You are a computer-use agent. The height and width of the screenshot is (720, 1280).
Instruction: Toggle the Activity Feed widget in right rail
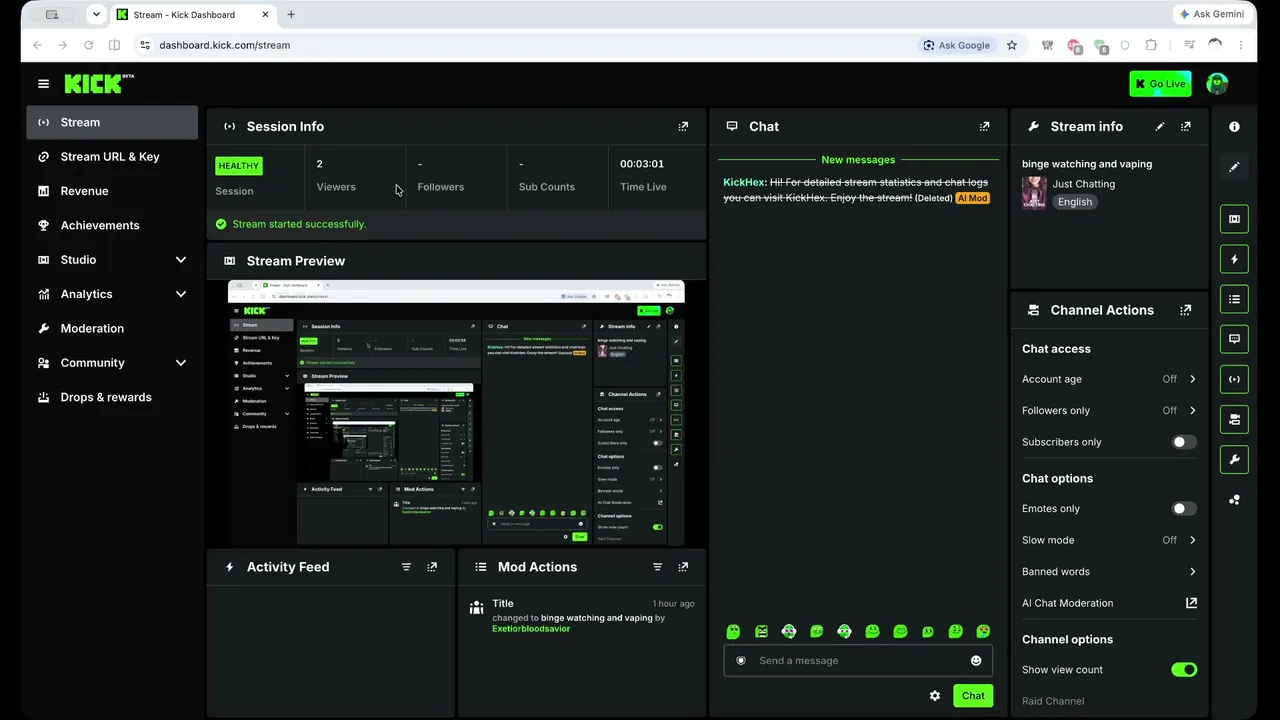[1234, 259]
